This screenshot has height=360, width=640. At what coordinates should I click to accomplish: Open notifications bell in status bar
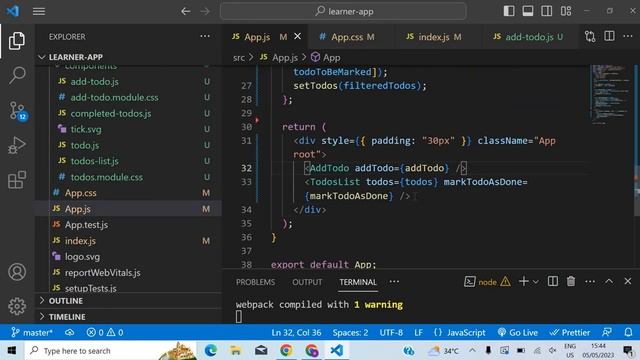[x=628, y=333]
